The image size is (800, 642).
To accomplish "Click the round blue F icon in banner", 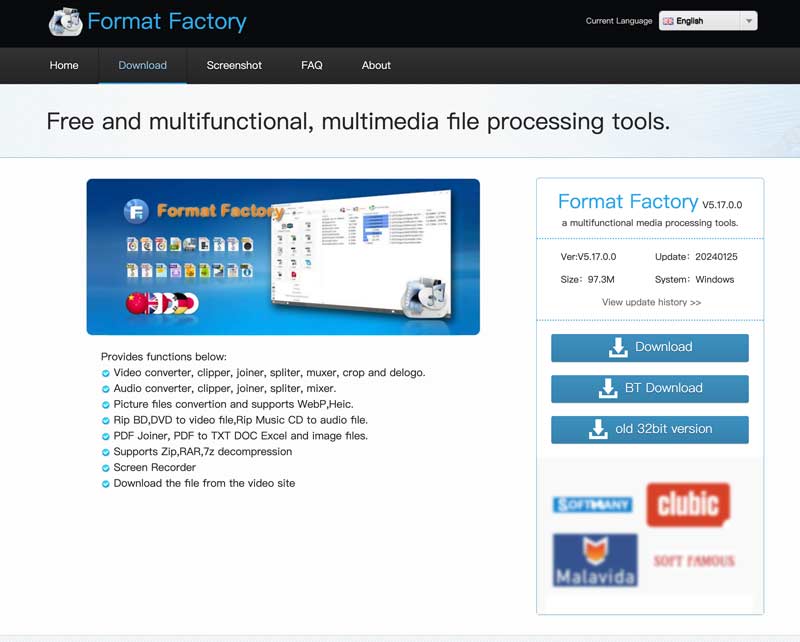I will click(136, 211).
